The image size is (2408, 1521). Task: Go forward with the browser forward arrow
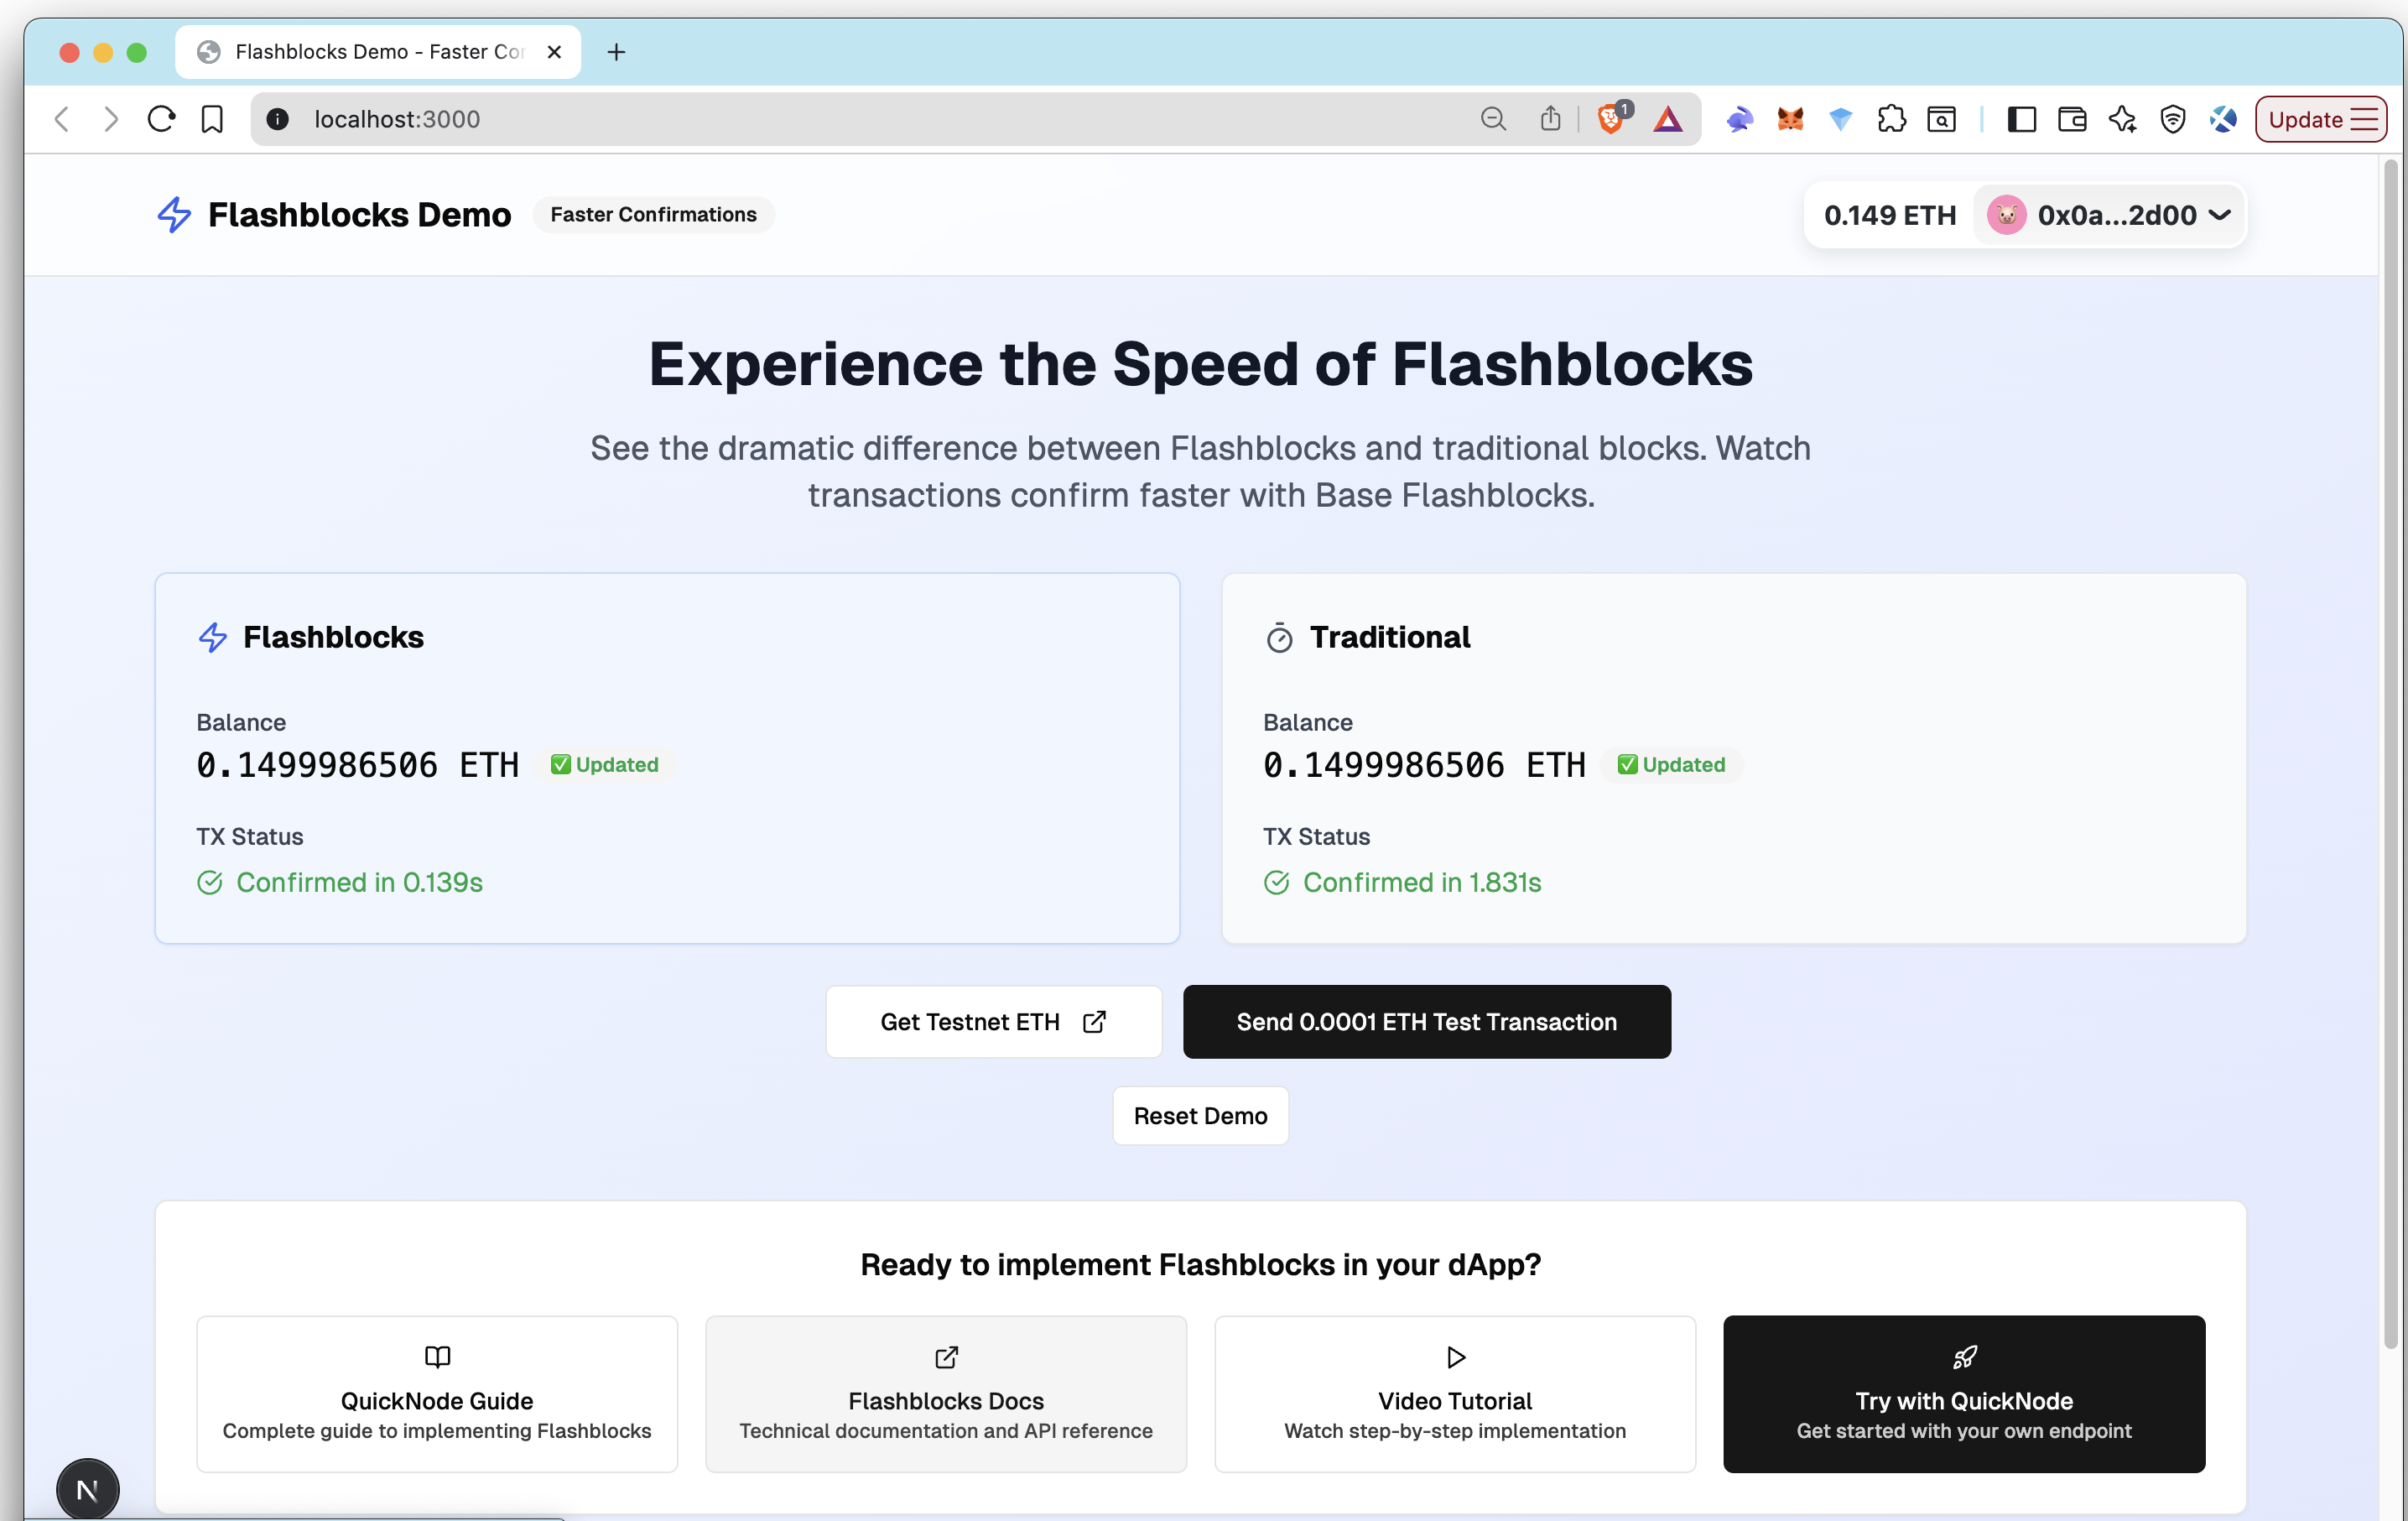[111, 119]
